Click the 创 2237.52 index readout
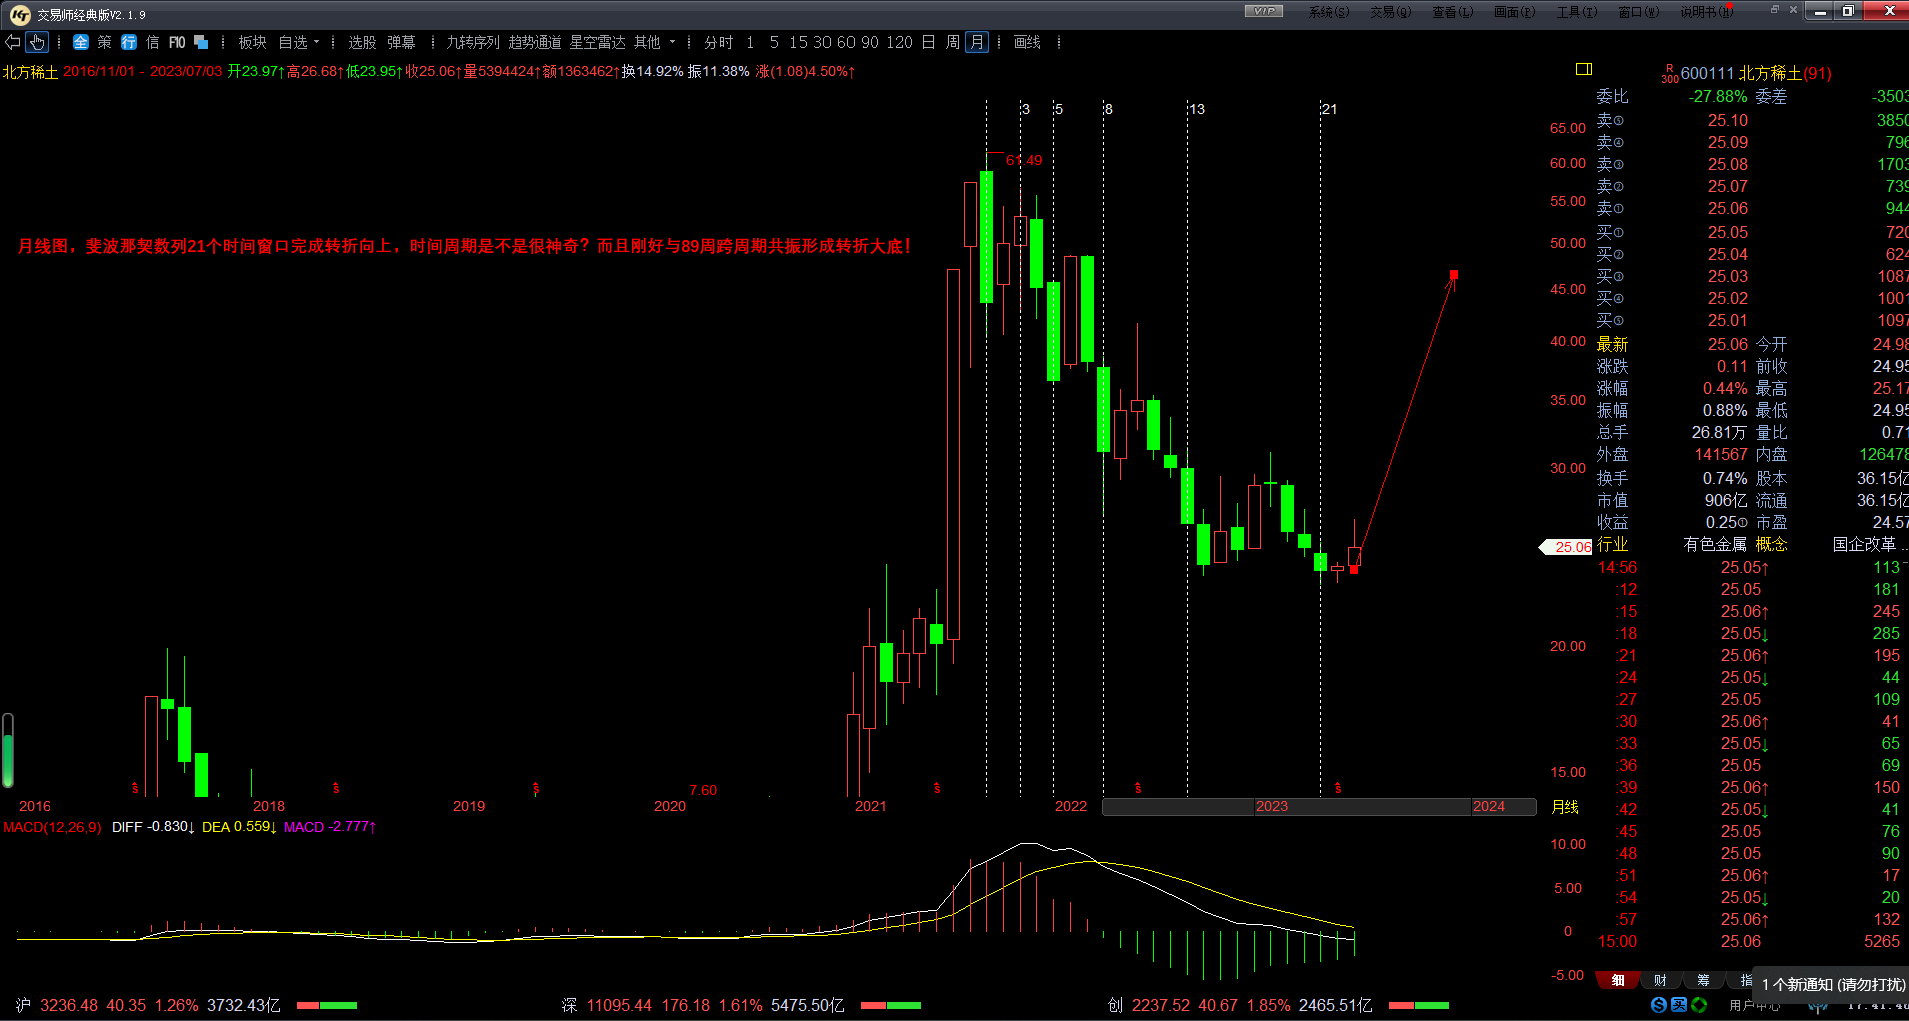1909x1021 pixels. click(1240, 1005)
